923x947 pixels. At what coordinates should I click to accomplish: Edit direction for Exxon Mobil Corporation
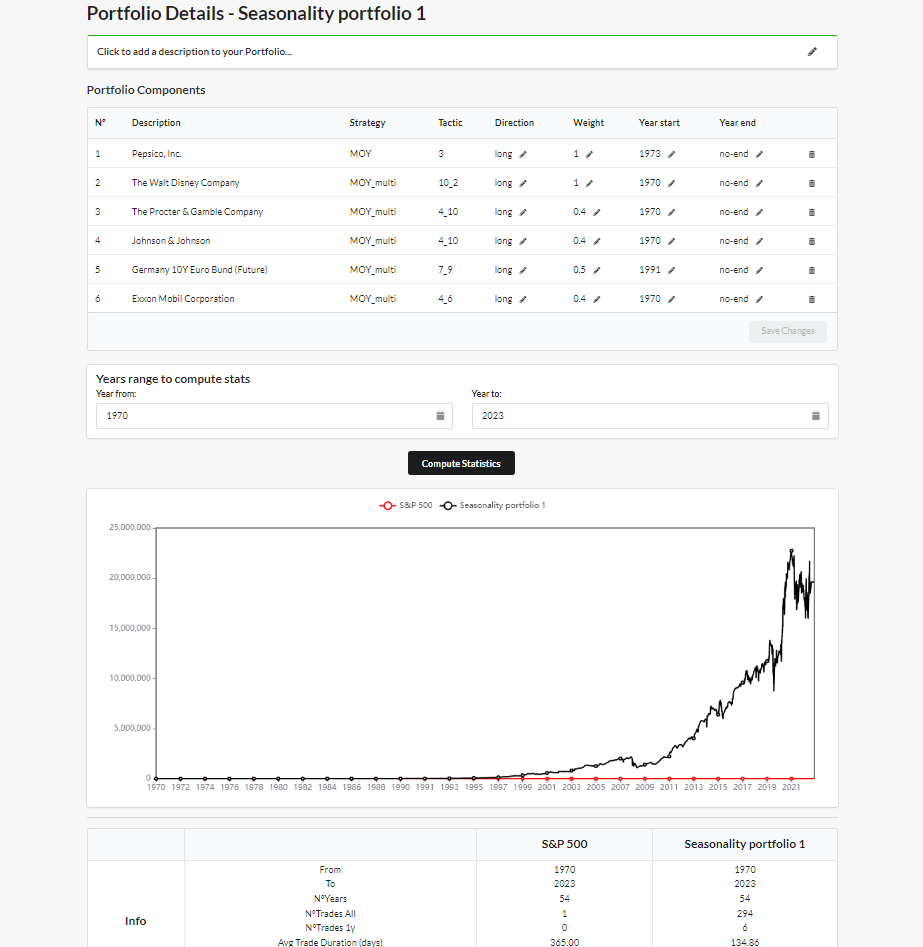[x=523, y=300]
